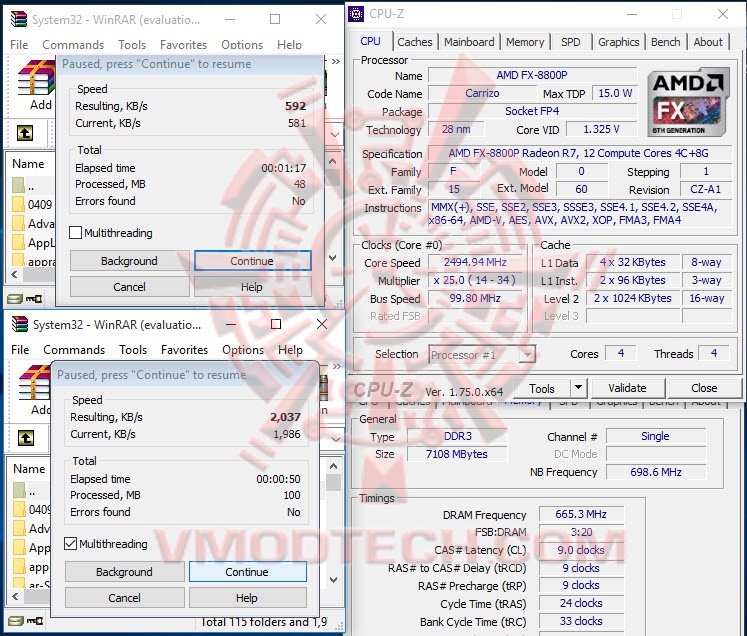The width and height of the screenshot is (747, 636).
Task: Cancel the bottom WinRAR operation
Action: point(124,597)
